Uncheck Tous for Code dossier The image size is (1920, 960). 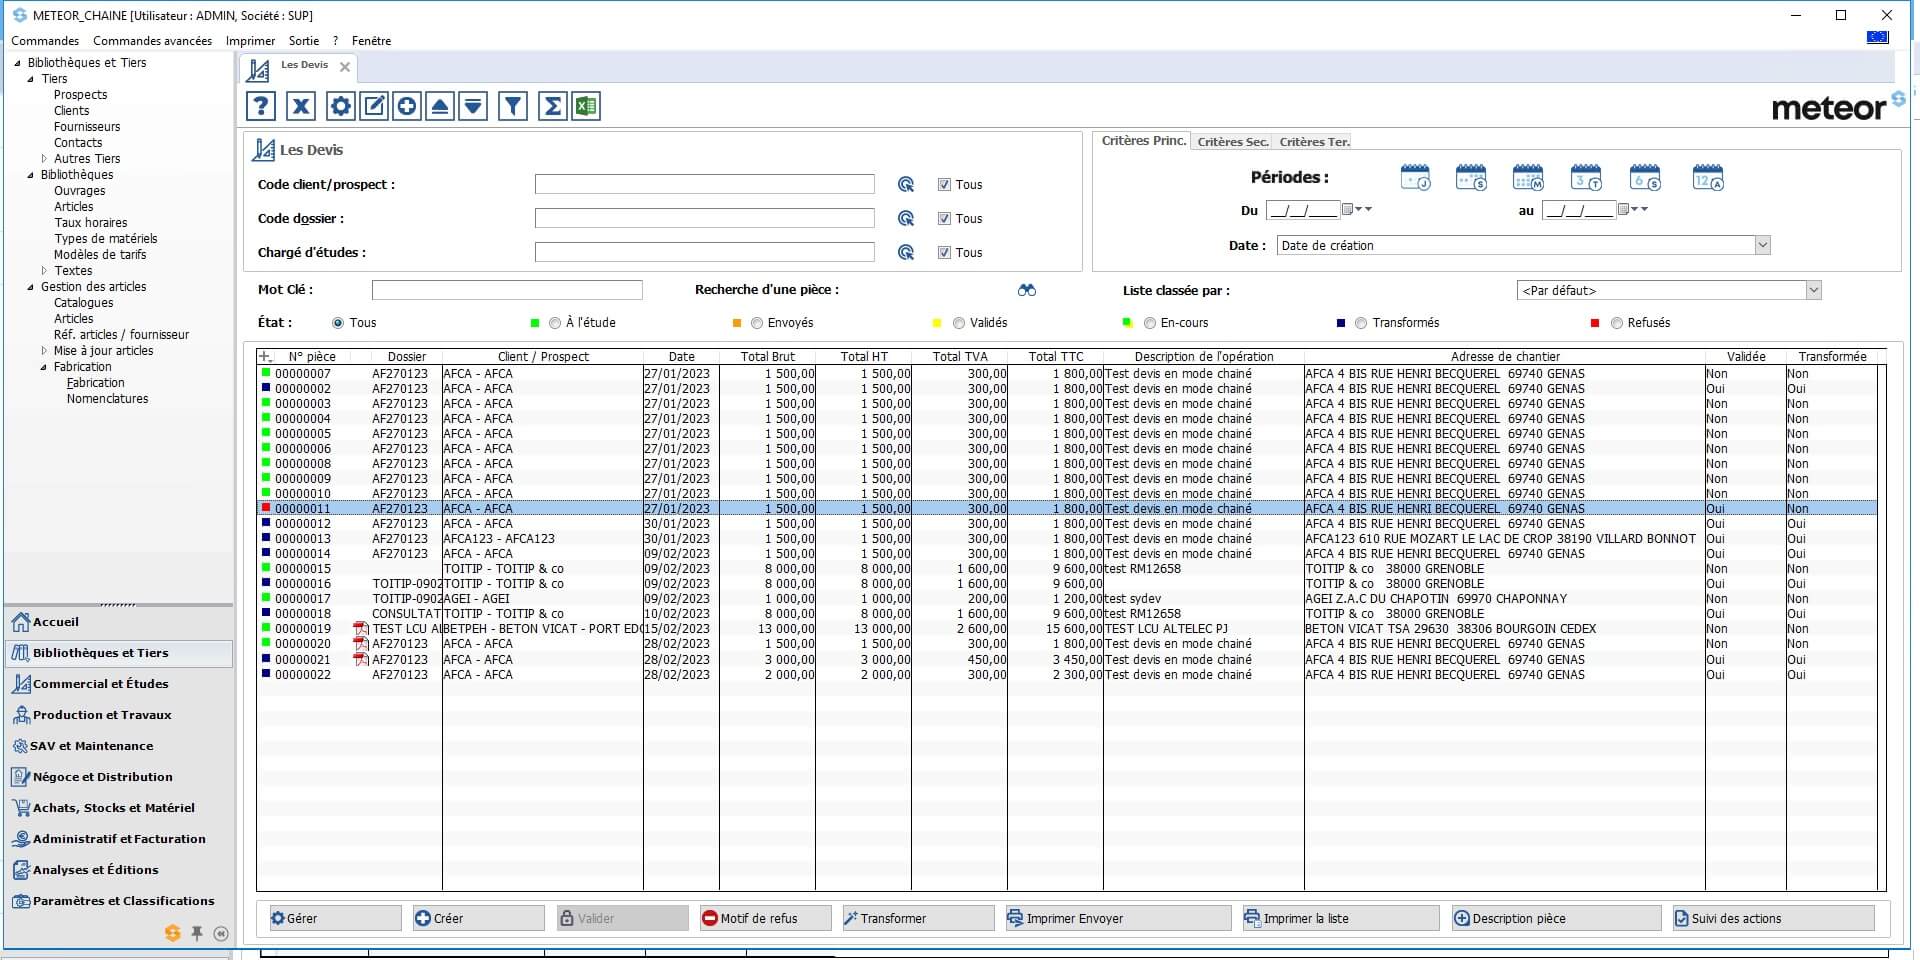(944, 218)
